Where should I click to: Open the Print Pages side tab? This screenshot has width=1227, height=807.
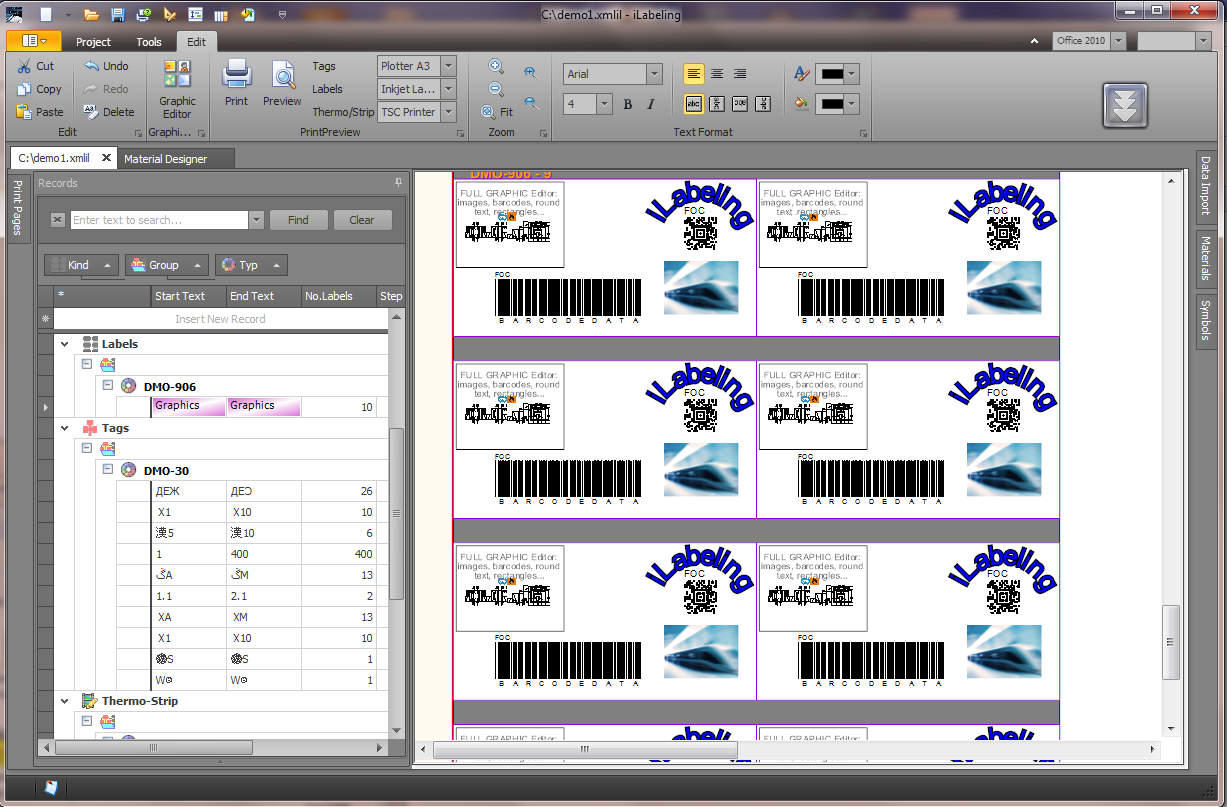click(17, 208)
